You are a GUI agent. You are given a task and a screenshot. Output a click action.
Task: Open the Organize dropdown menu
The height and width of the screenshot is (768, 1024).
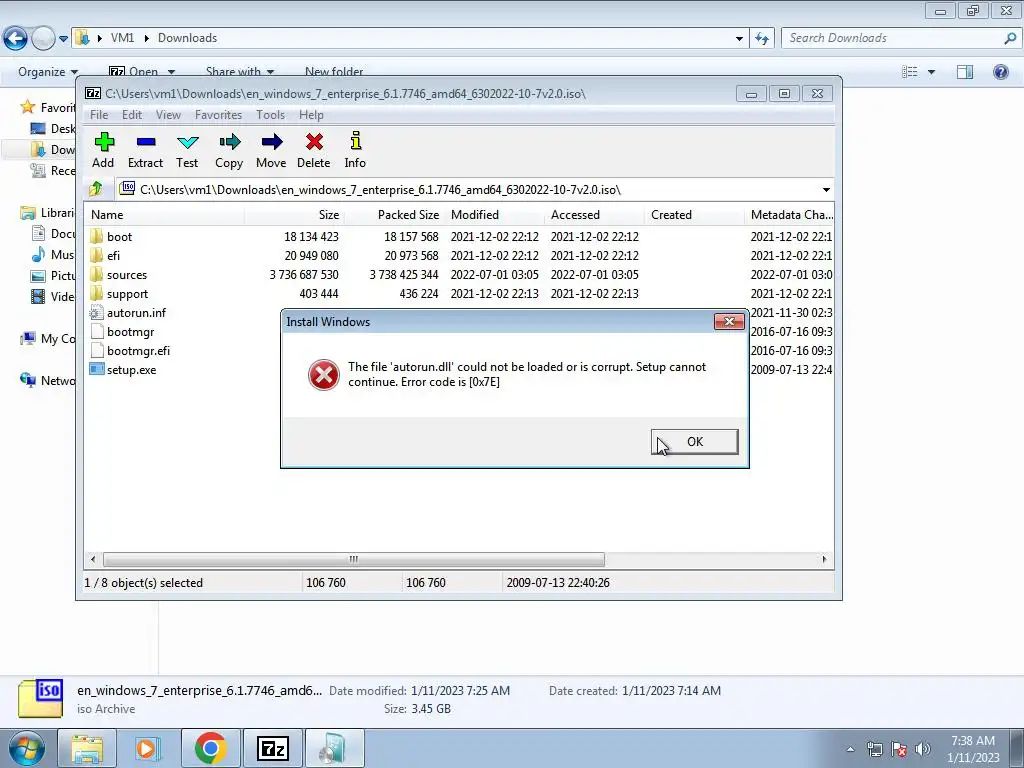[x=48, y=72]
